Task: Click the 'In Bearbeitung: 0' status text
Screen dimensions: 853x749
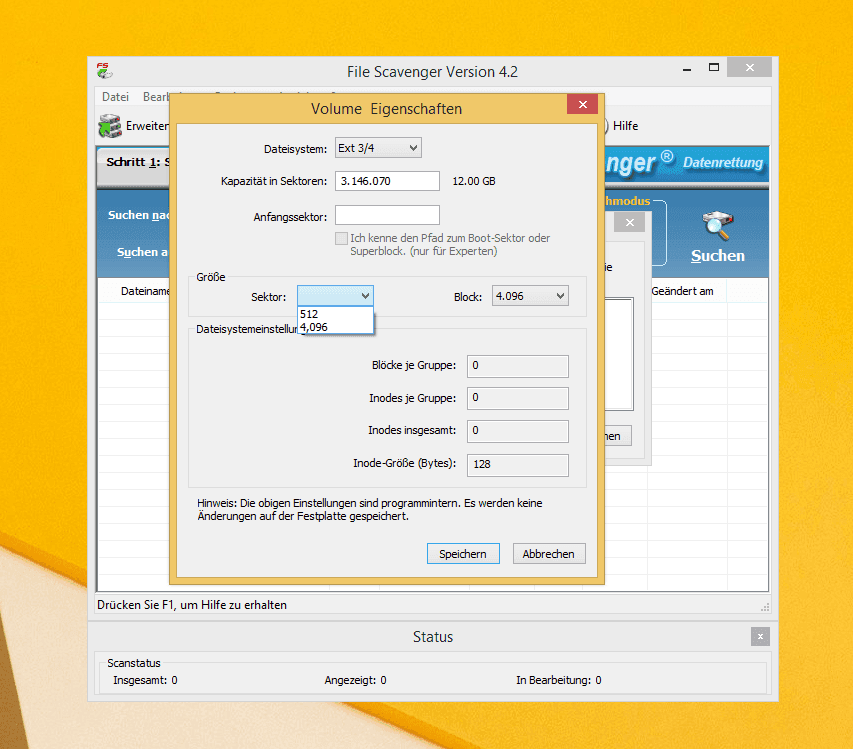Action: click(x=559, y=680)
